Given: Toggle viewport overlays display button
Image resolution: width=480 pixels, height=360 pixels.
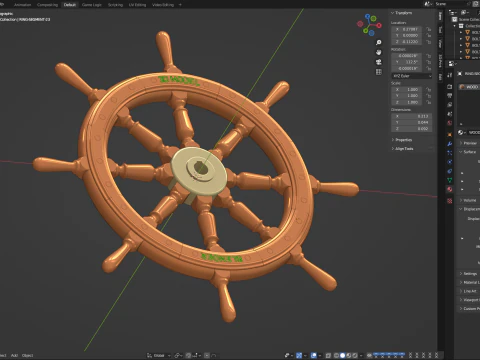Looking at the screenshot, I should (314, 355).
